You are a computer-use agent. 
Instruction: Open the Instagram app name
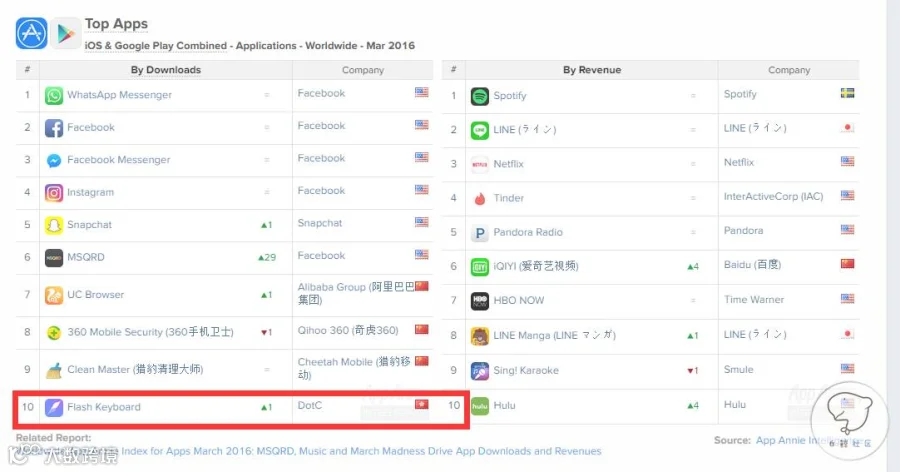[91, 192]
